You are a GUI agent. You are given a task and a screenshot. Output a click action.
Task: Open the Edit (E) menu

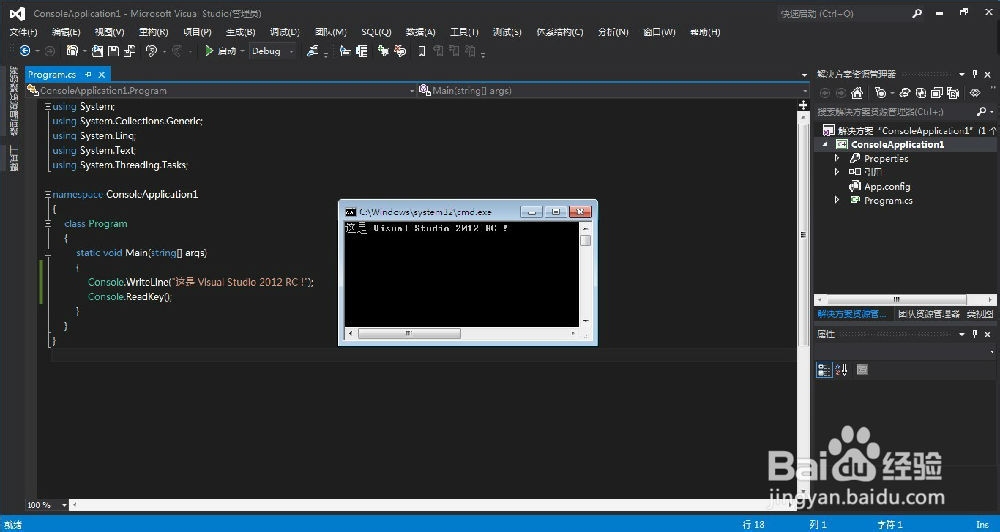coord(66,32)
